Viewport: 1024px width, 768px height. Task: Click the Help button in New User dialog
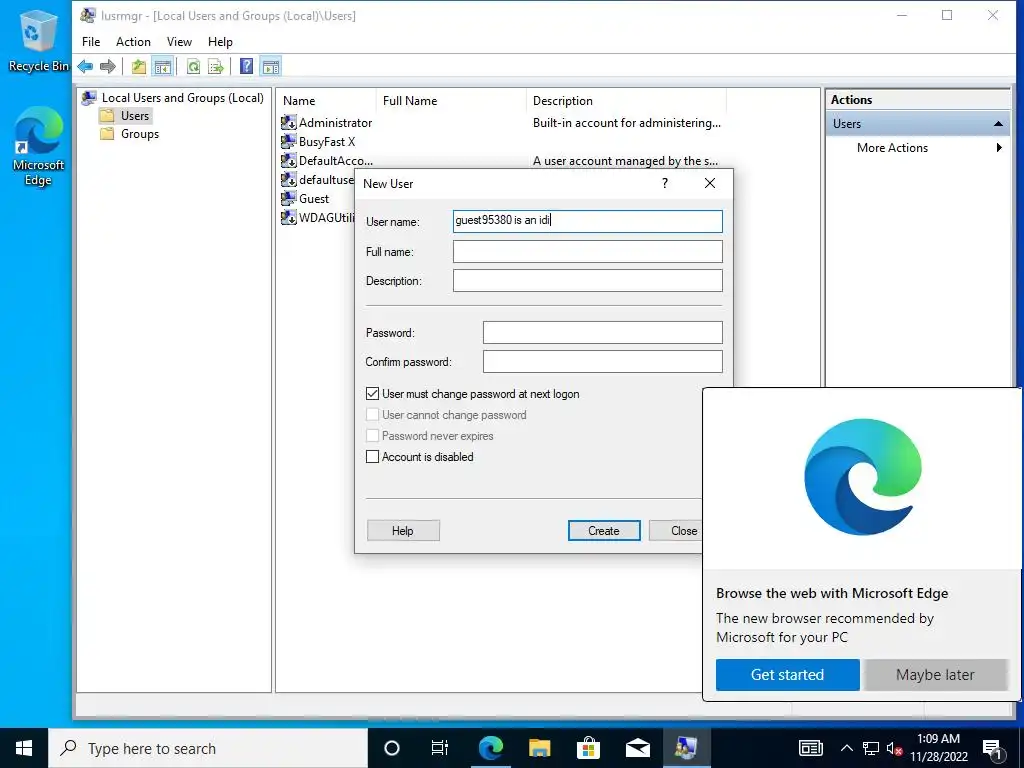coord(403,531)
